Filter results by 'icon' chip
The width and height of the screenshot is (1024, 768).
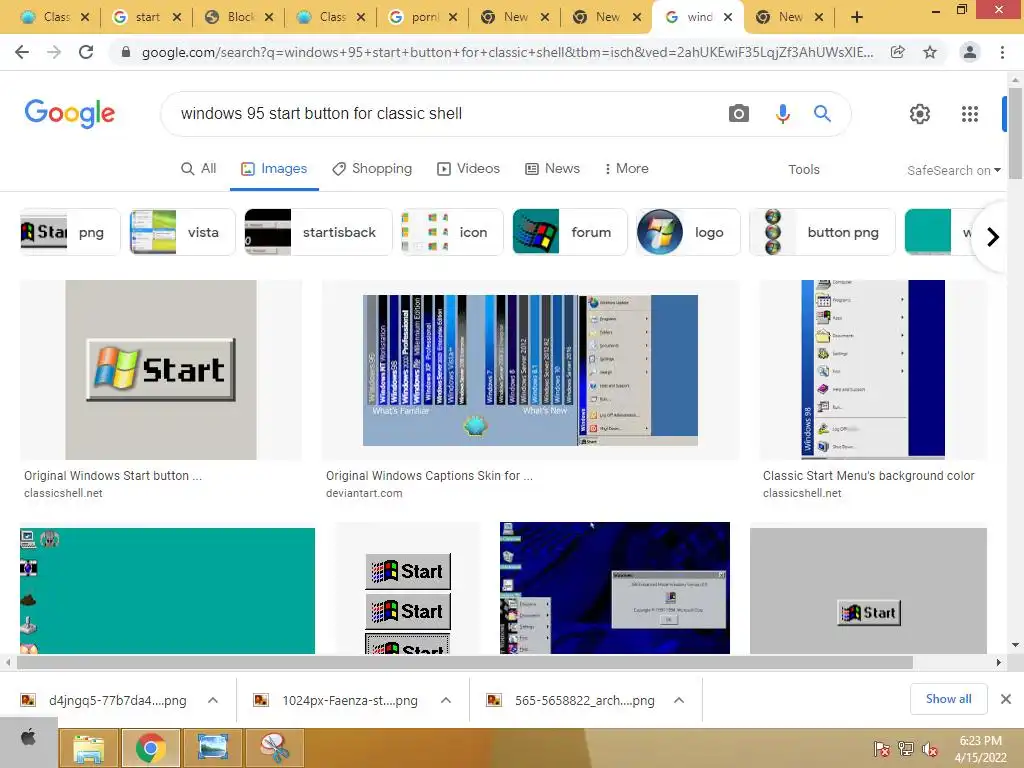(x=452, y=232)
